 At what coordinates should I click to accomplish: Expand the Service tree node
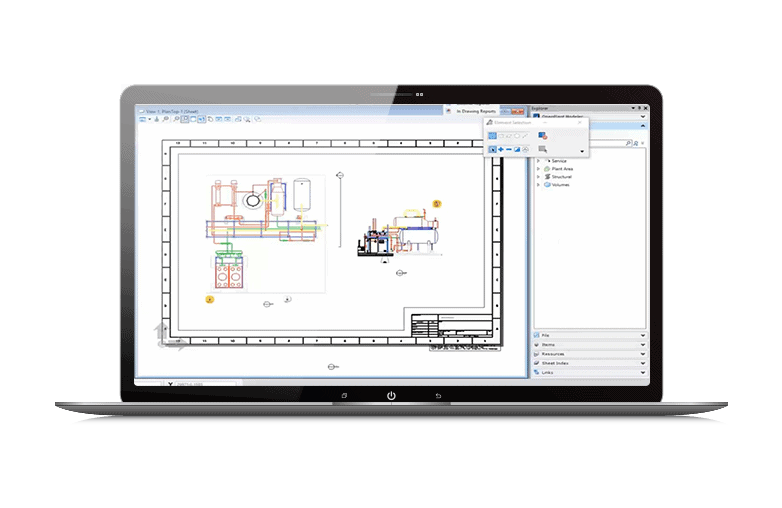pos(538,161)
